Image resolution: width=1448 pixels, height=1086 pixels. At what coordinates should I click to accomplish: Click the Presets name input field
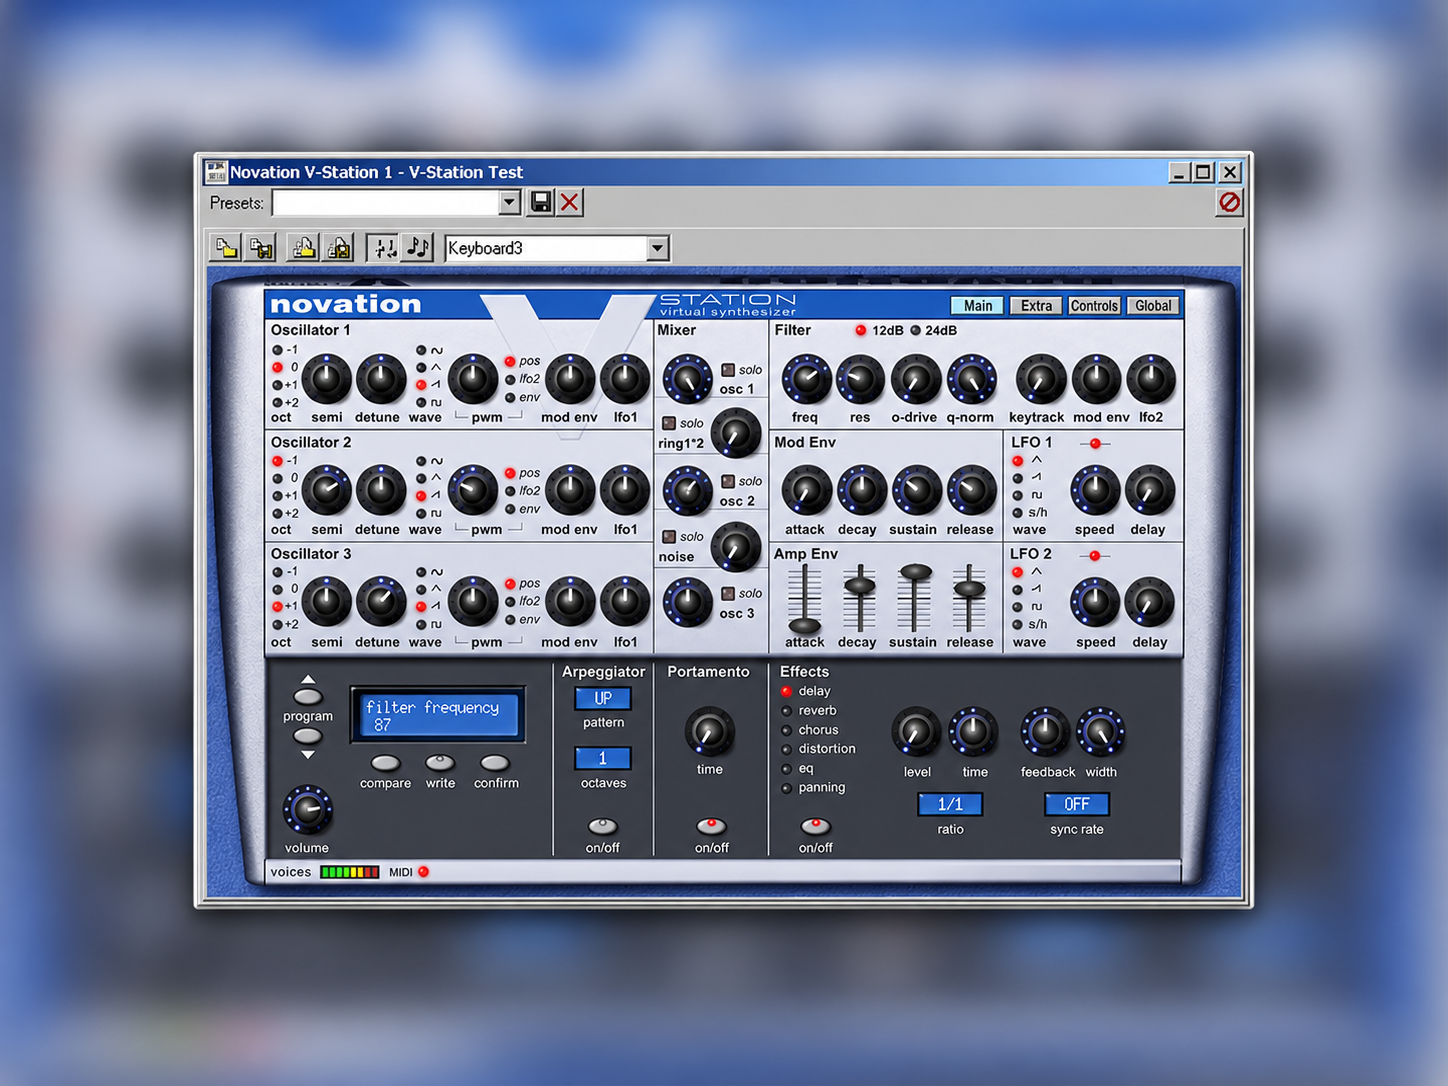pos(385,203)
